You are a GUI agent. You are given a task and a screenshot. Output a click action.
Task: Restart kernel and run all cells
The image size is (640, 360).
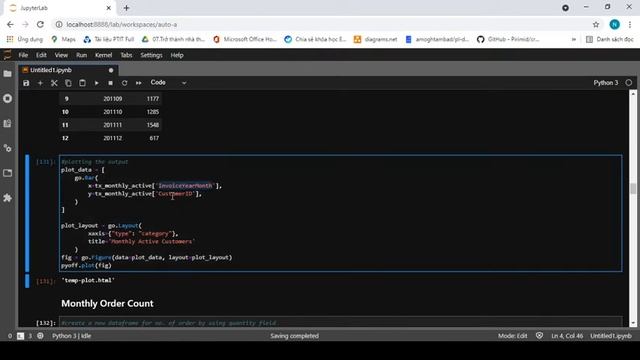pyautogui.click(x=138, y=83)
